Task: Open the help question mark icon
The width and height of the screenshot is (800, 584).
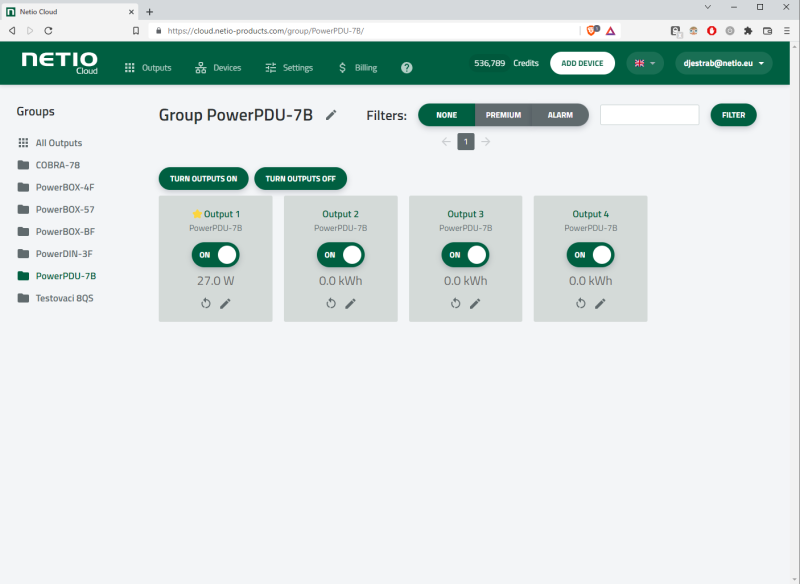Action: coord(407,68)
